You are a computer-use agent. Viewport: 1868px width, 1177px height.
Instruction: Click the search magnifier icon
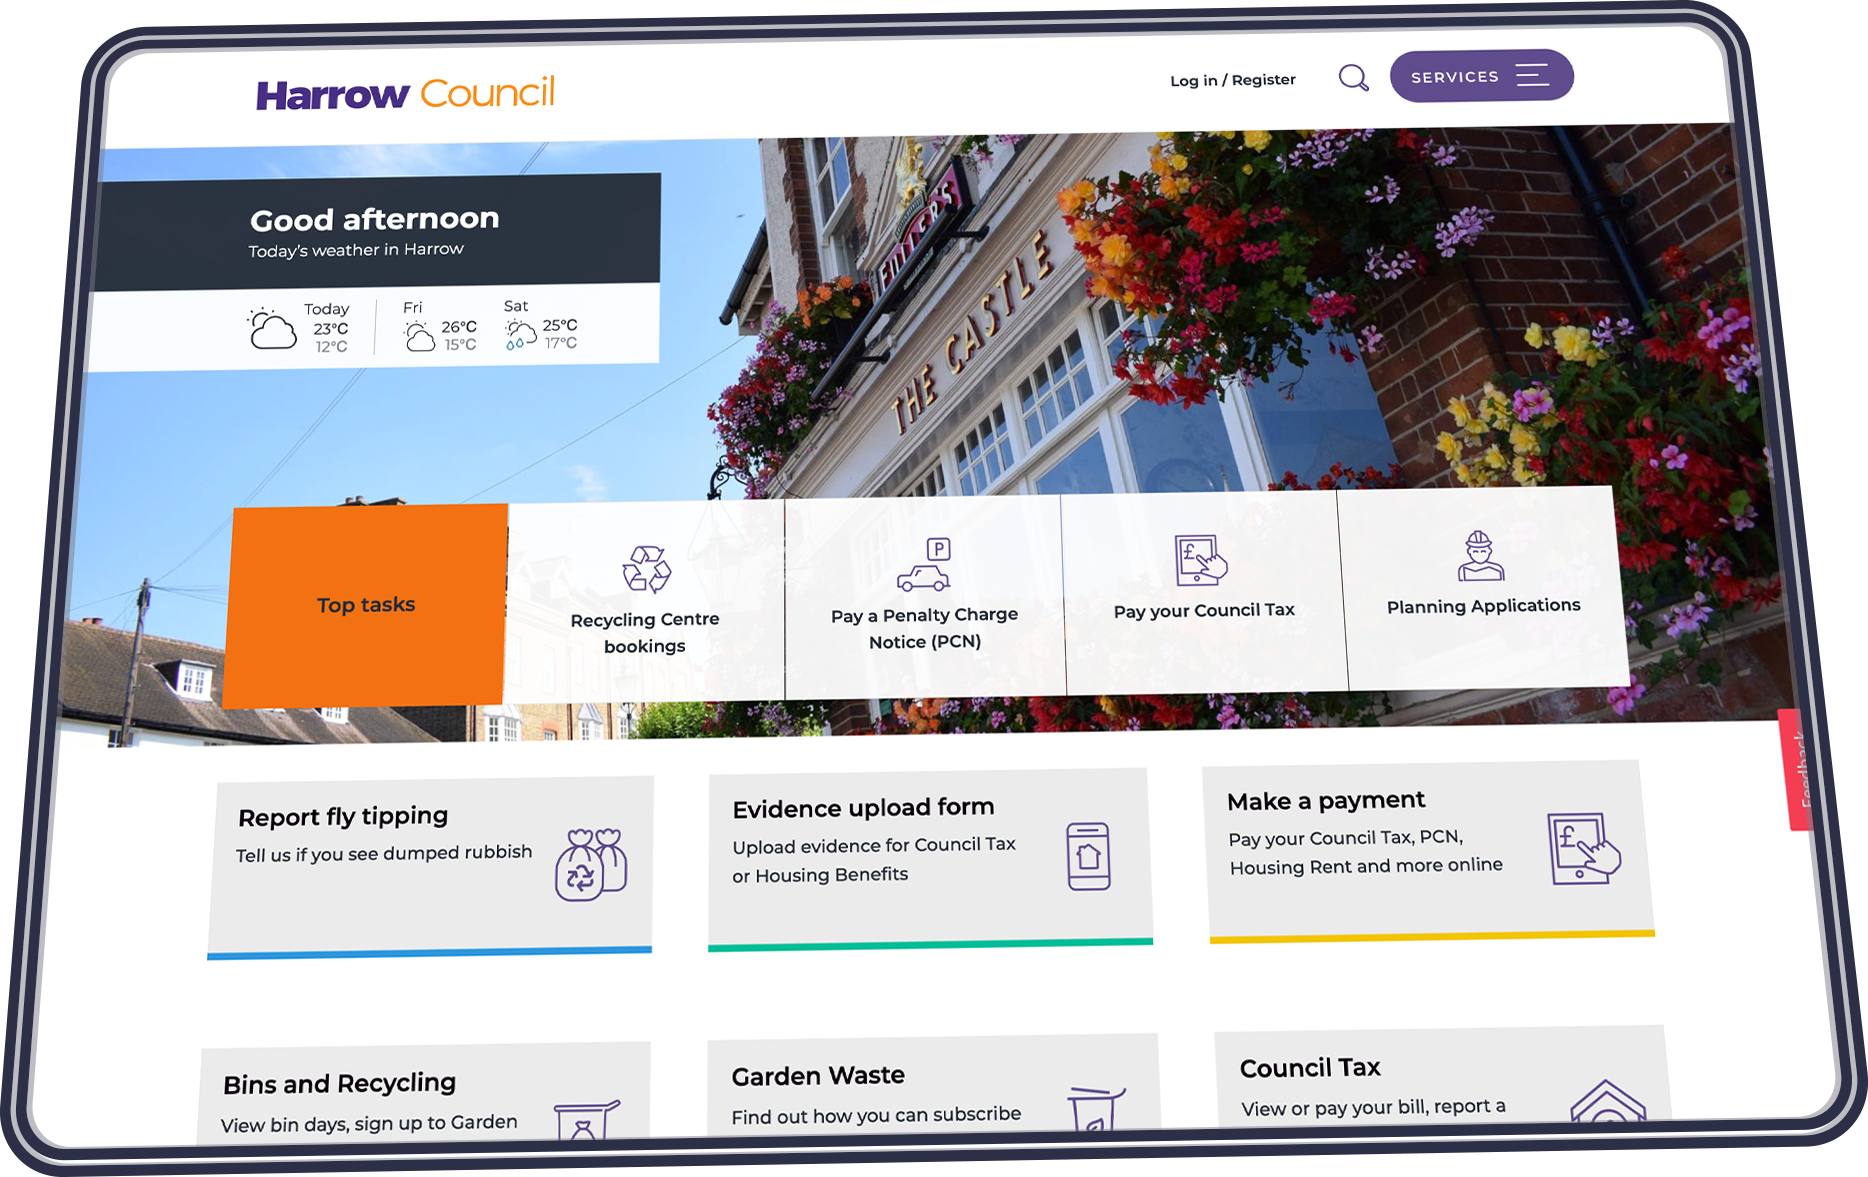[1353, 78]
